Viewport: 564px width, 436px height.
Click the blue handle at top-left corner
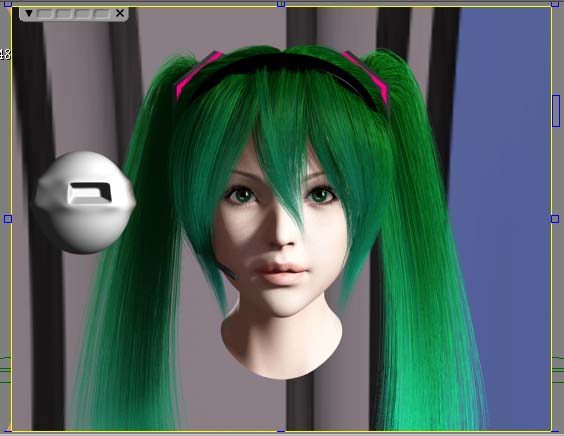point(8,4)
